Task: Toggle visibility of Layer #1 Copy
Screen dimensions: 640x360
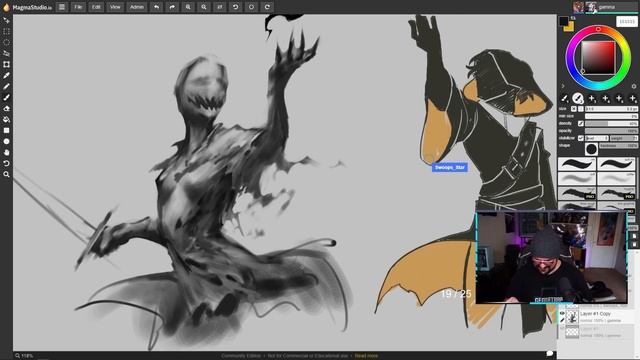Action: [x=562, y=313]
